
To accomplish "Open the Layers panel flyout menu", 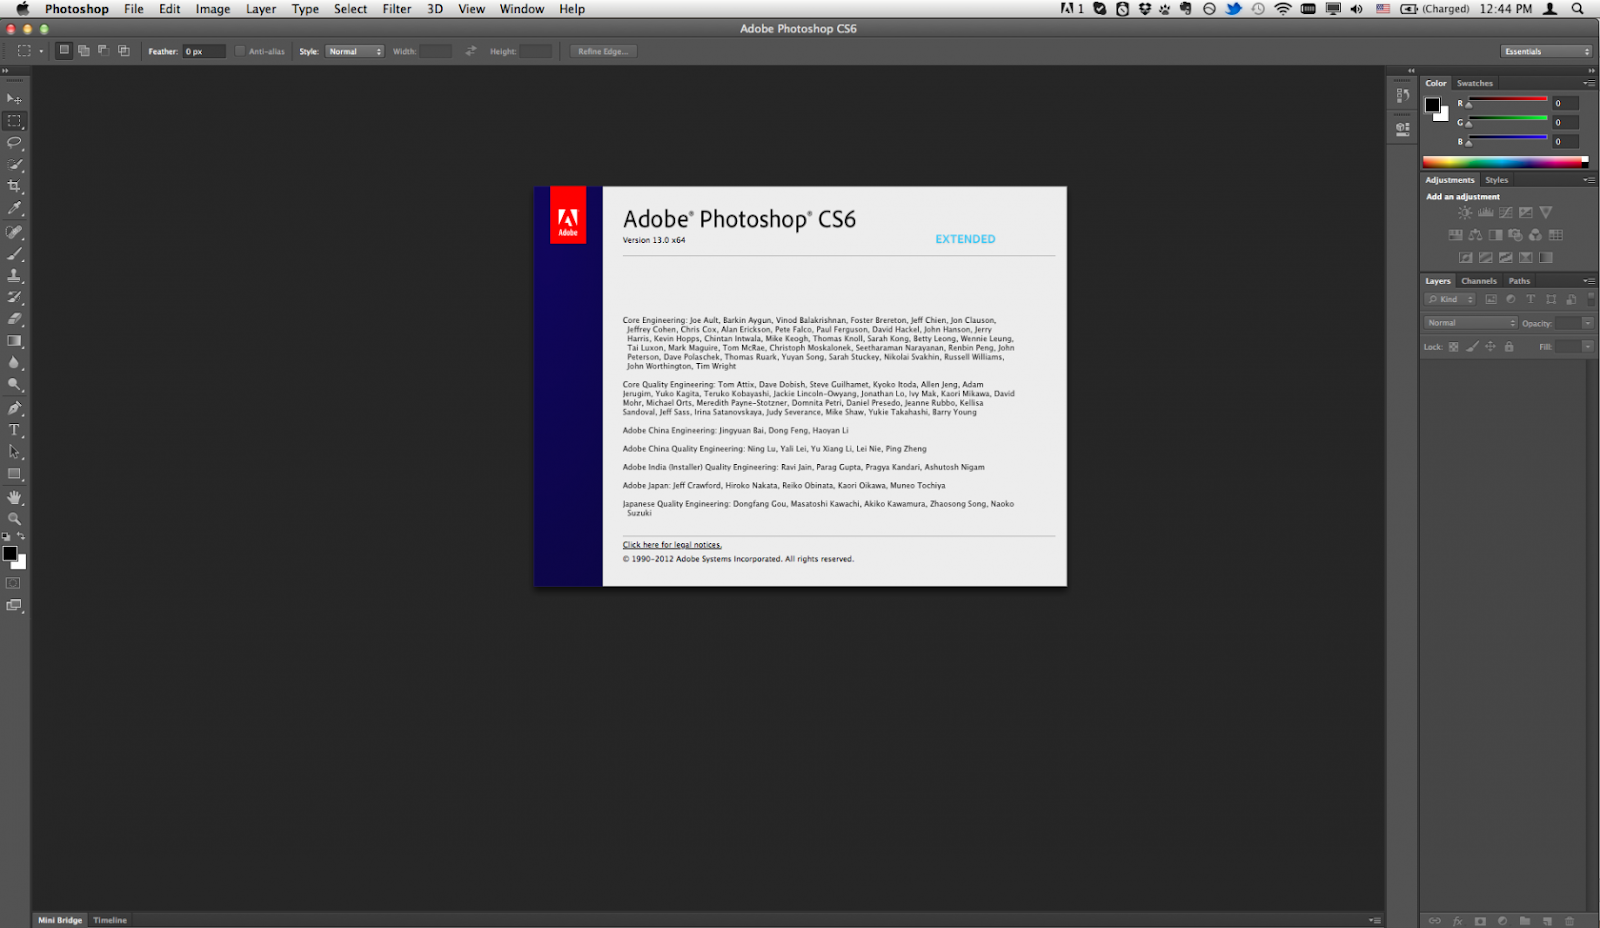I will (1589, 281).
